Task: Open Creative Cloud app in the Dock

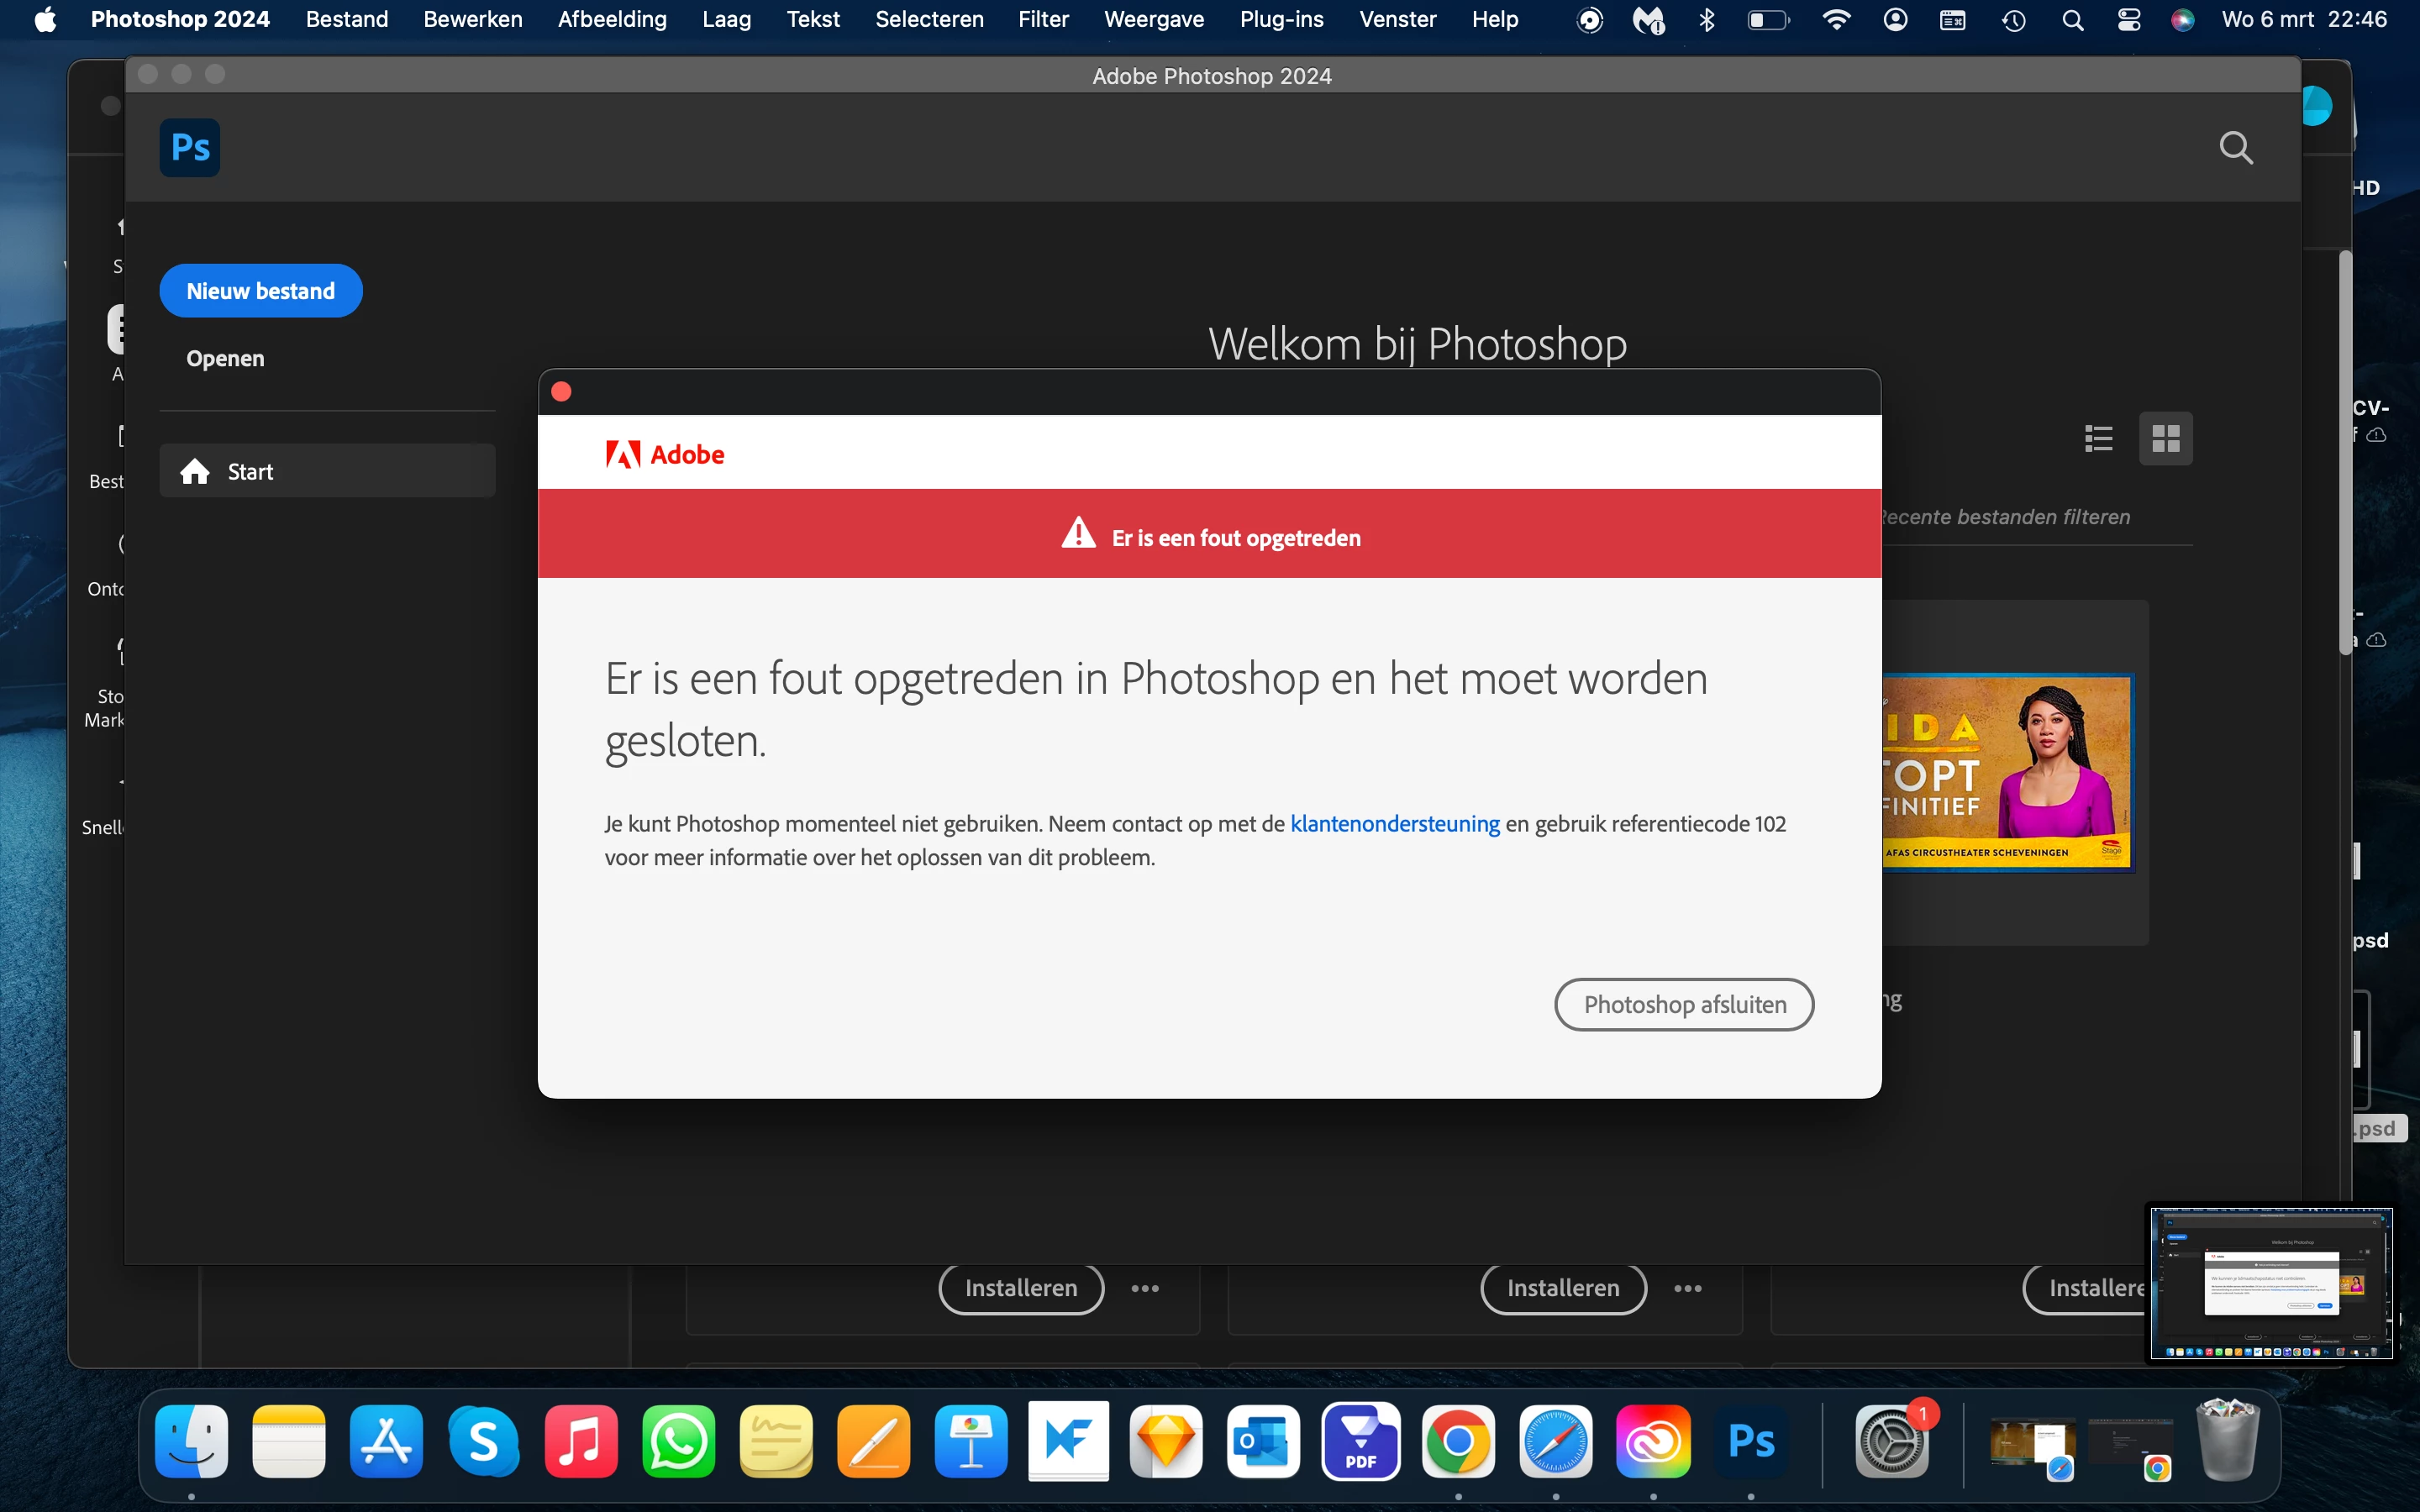Action: (1653, 1441)
